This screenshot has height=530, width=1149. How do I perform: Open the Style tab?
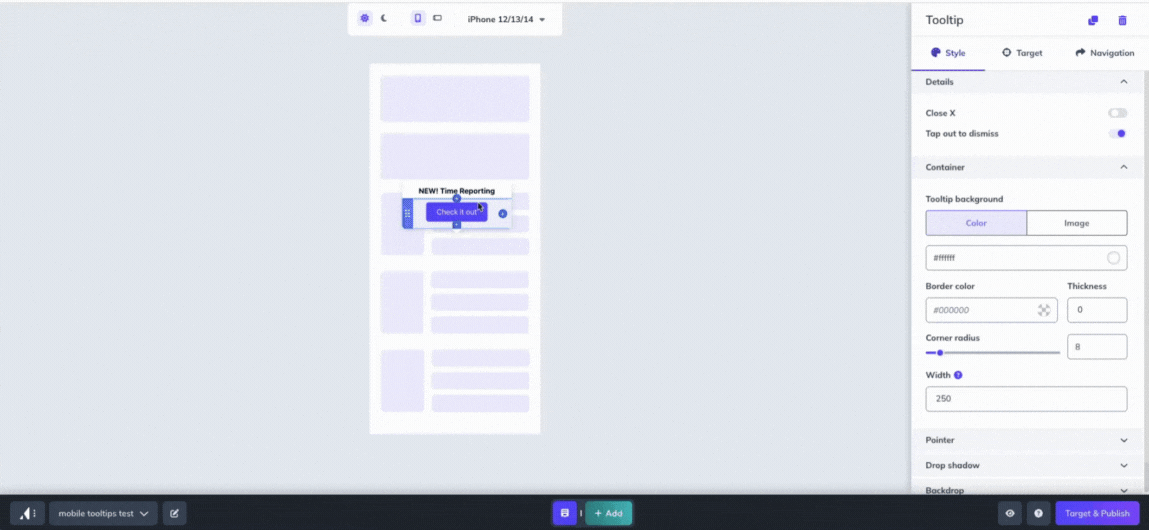[x=948, y=53]
